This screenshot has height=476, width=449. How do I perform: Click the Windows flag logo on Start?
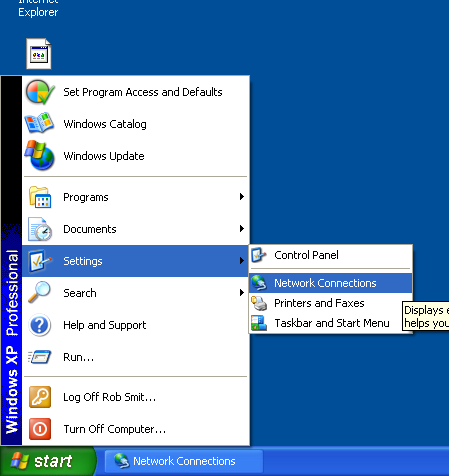[x=19, y=461]
